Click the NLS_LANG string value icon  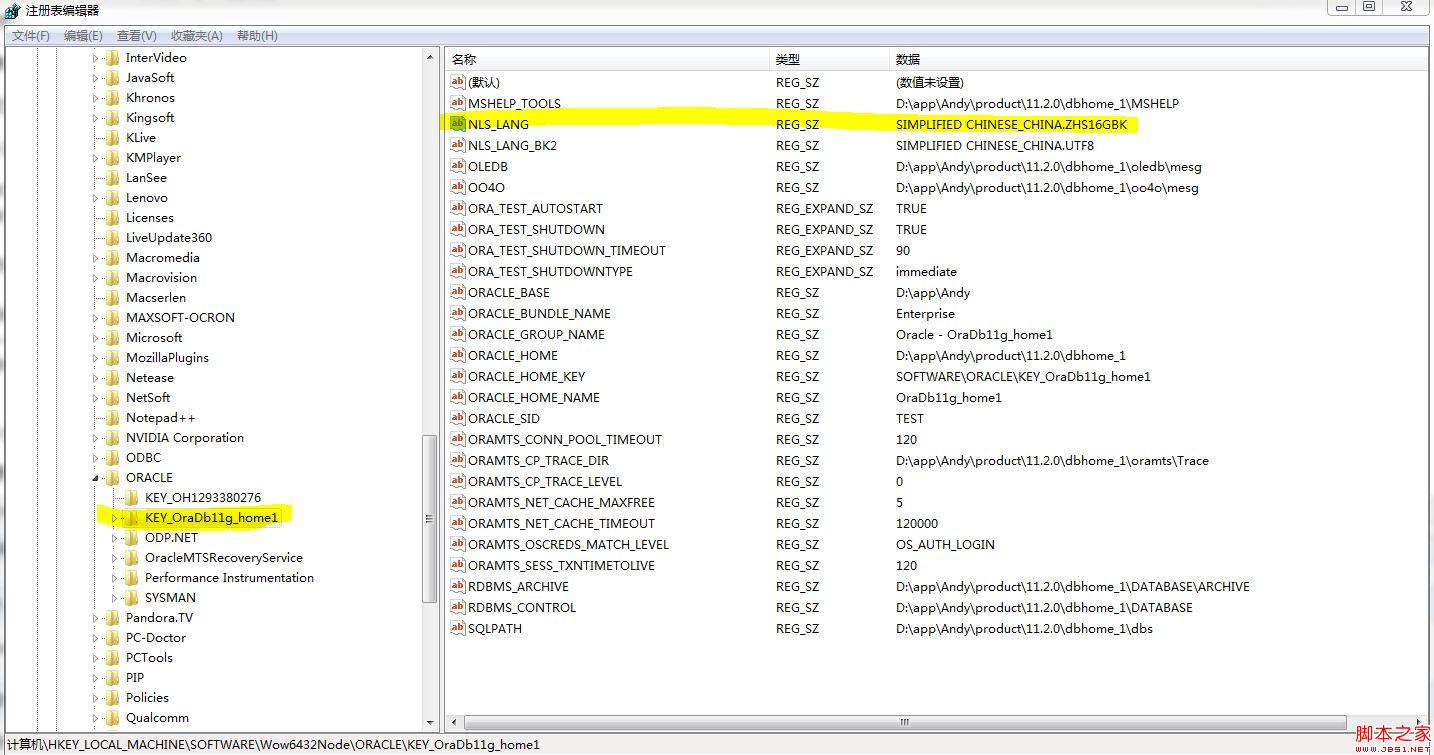pyautogui.click(x=458, y=124)
